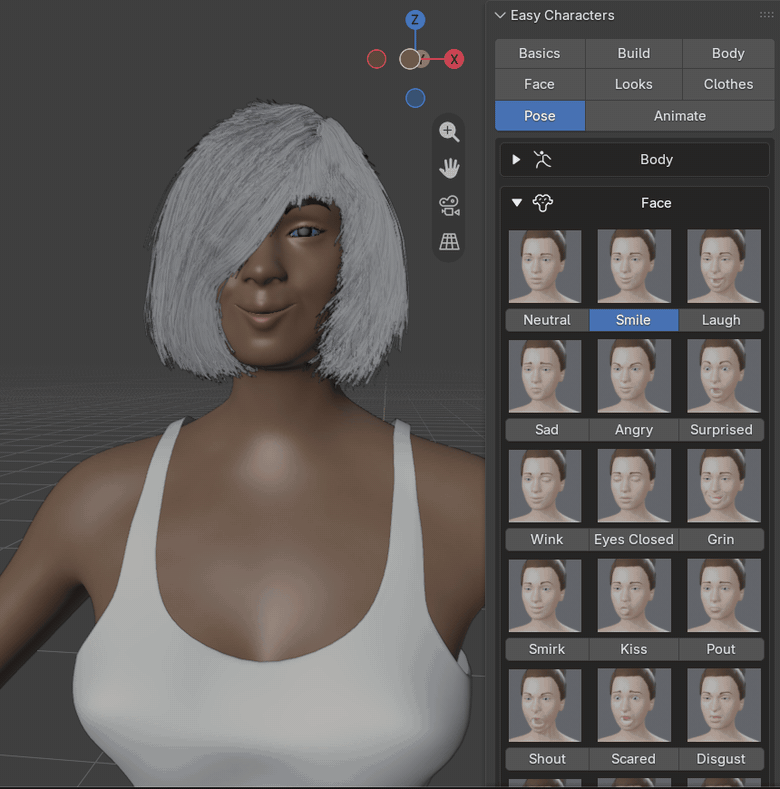Screen dimensions: 780x789
Task: Apply the Laugh expression
Action: (721, 320)
